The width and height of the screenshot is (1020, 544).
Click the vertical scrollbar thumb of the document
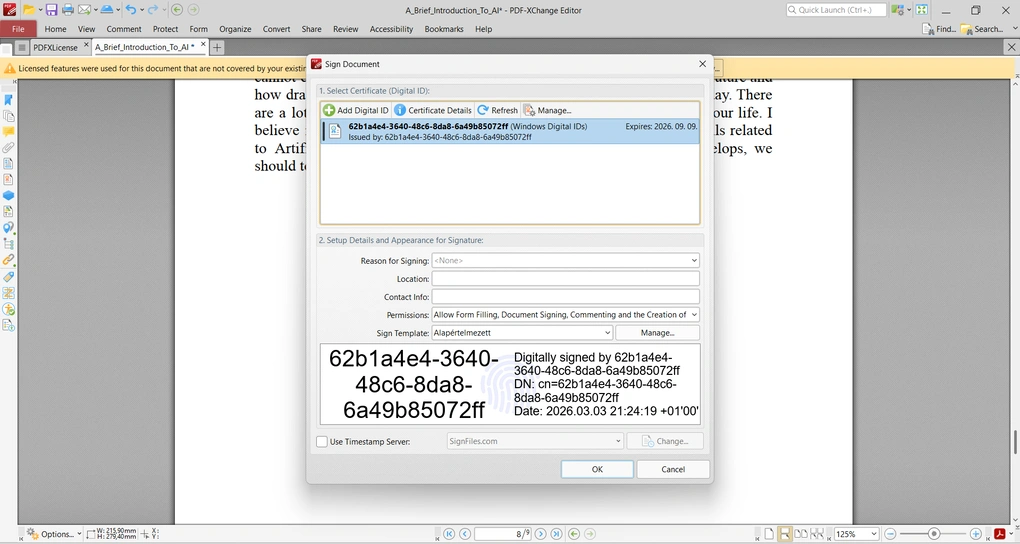(x=1015, y=442)
